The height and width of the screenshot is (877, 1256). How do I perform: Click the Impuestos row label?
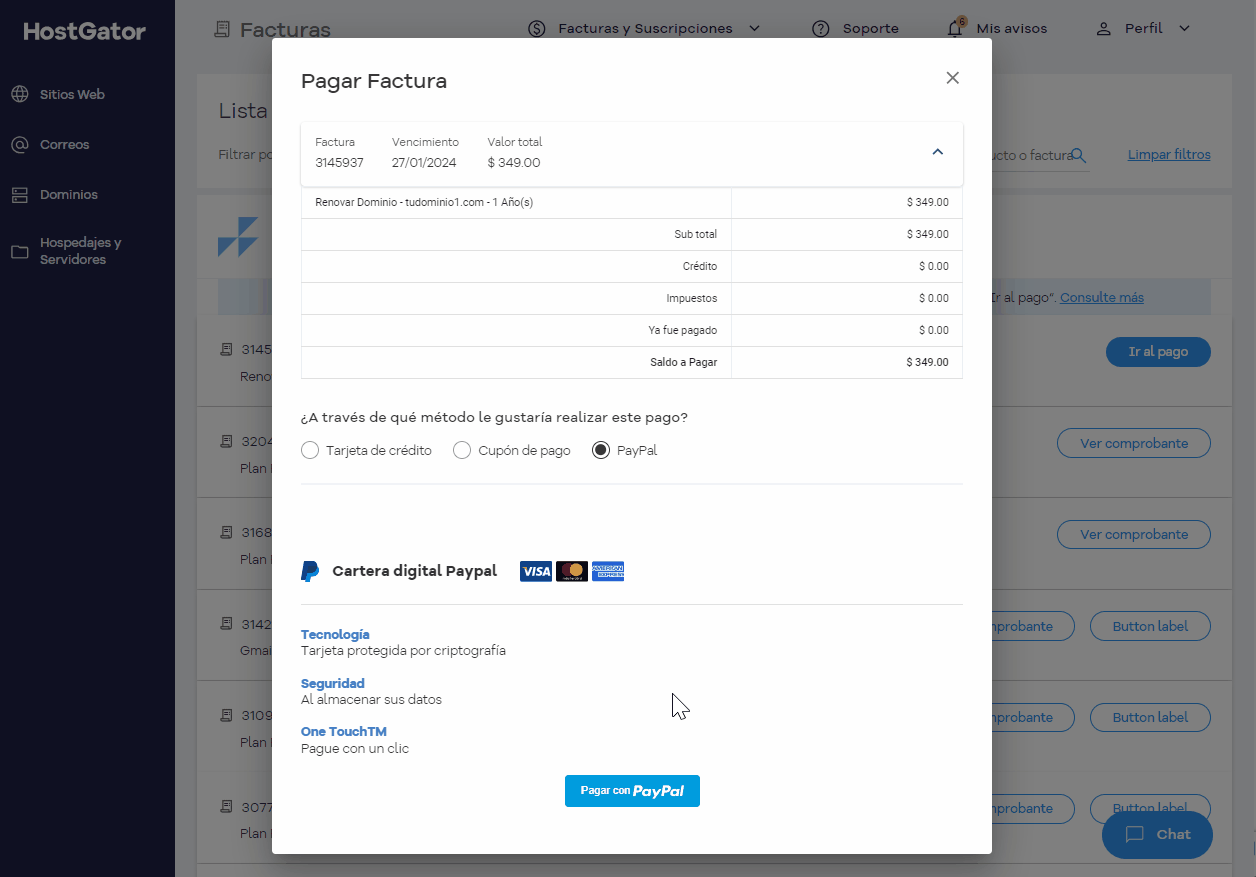pyautogui.click(x=692, y=299)
